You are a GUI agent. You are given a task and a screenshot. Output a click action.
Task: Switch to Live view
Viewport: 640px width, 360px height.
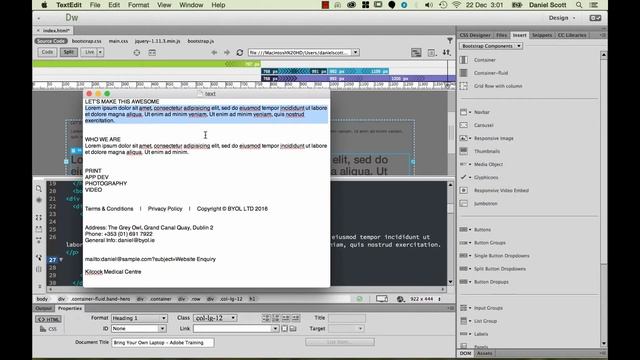89,52
